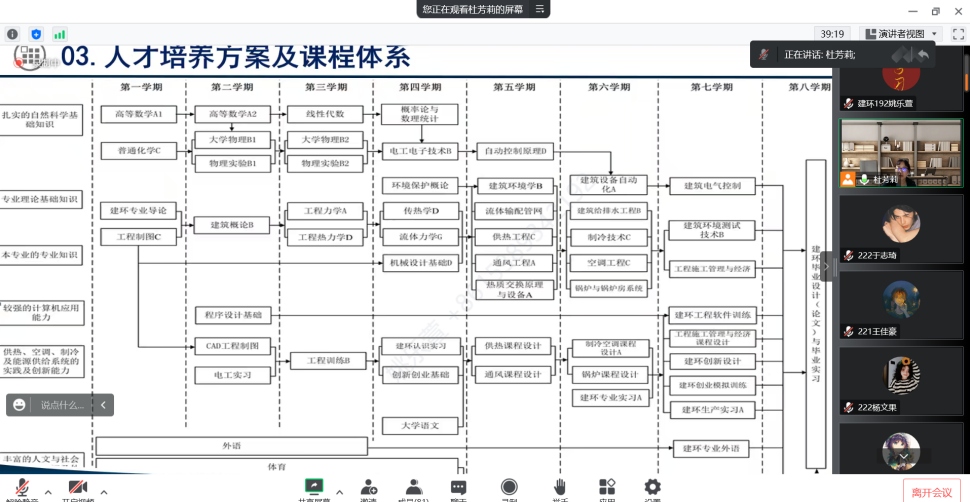This screenshot has height=502, width=970.
Task: Click the 说点什么 chat input box
Action: click(x=61, y=405)
